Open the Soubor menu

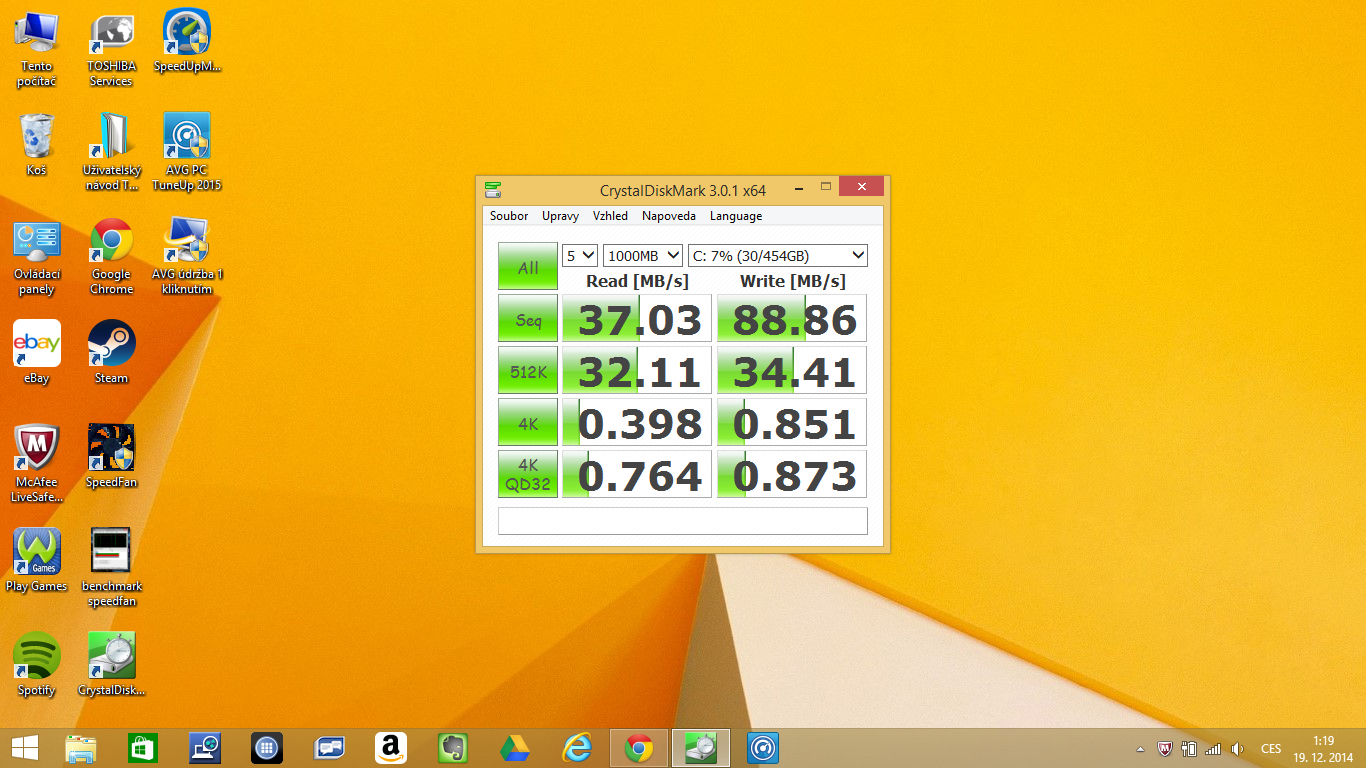[x=509, y=216]
